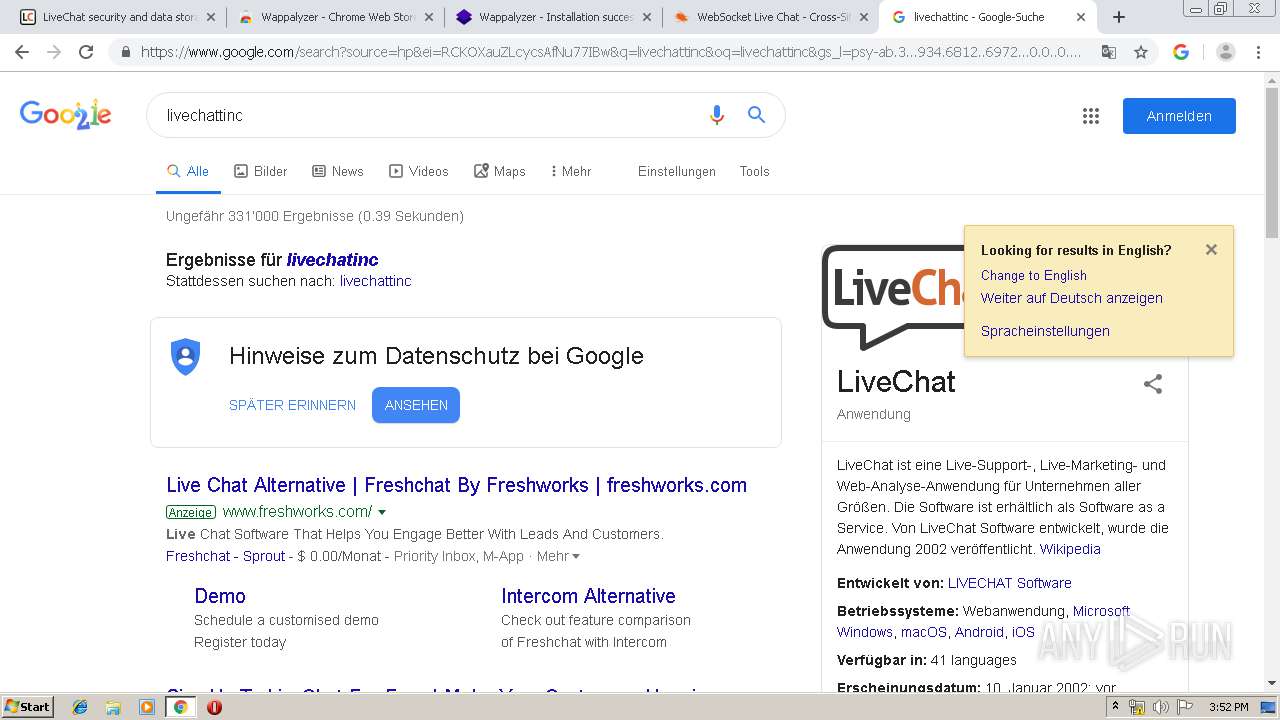Open the LIVECHAT Software developer link
1280x720 pixels.
[x=1010, y=583]
